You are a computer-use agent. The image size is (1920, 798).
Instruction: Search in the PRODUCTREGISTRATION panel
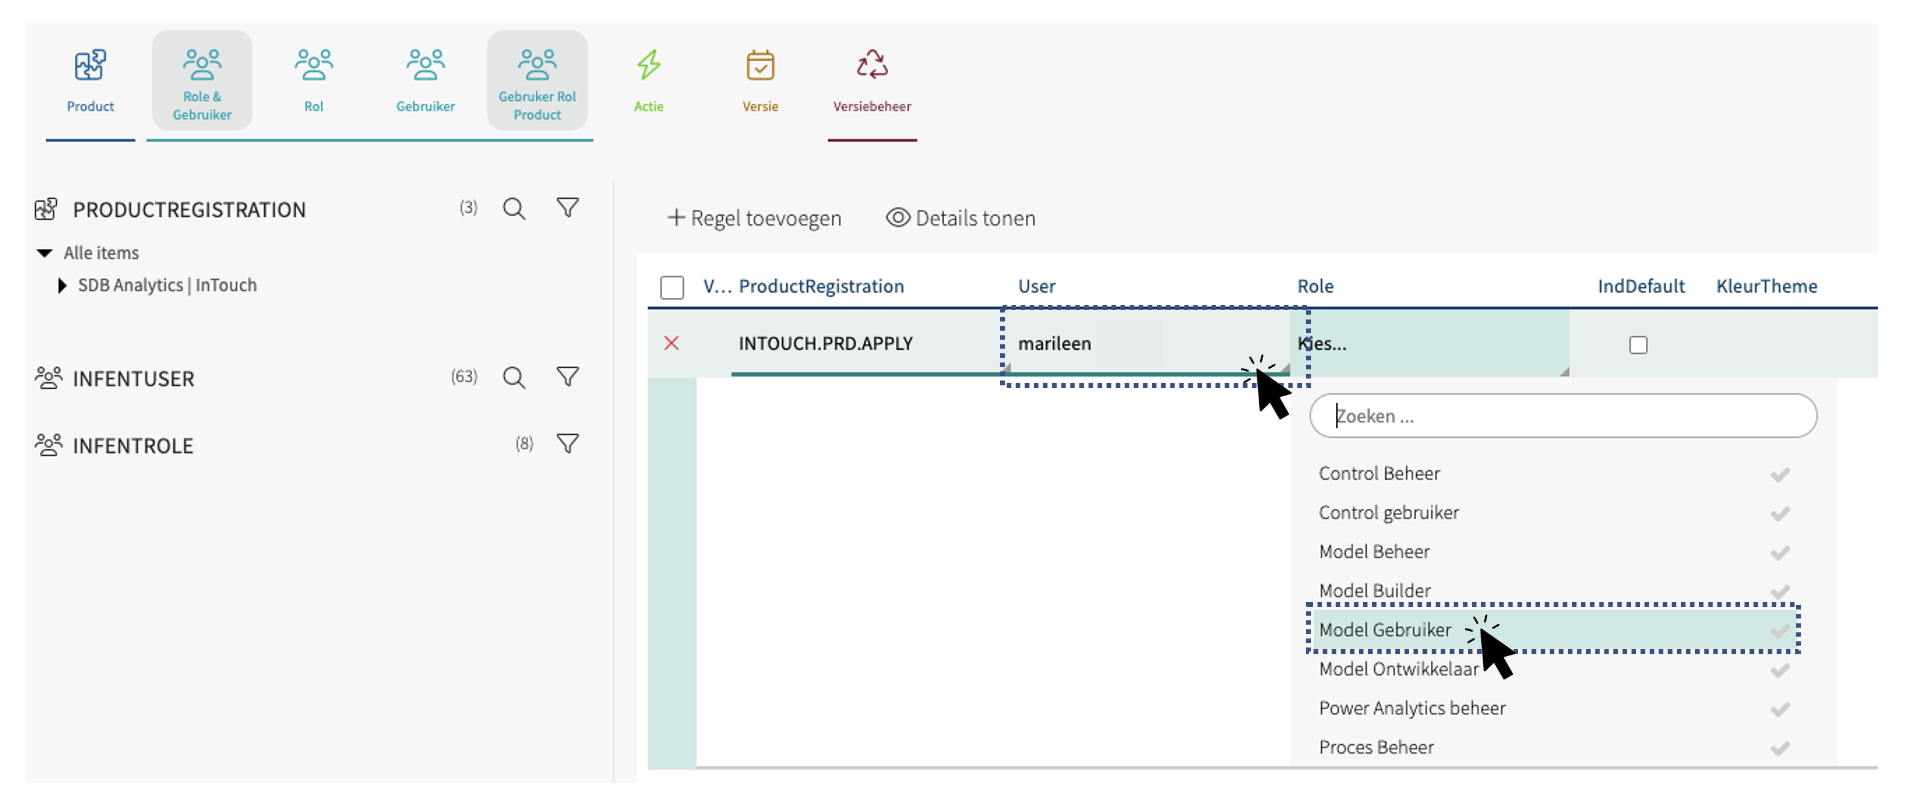click(514, 208)
